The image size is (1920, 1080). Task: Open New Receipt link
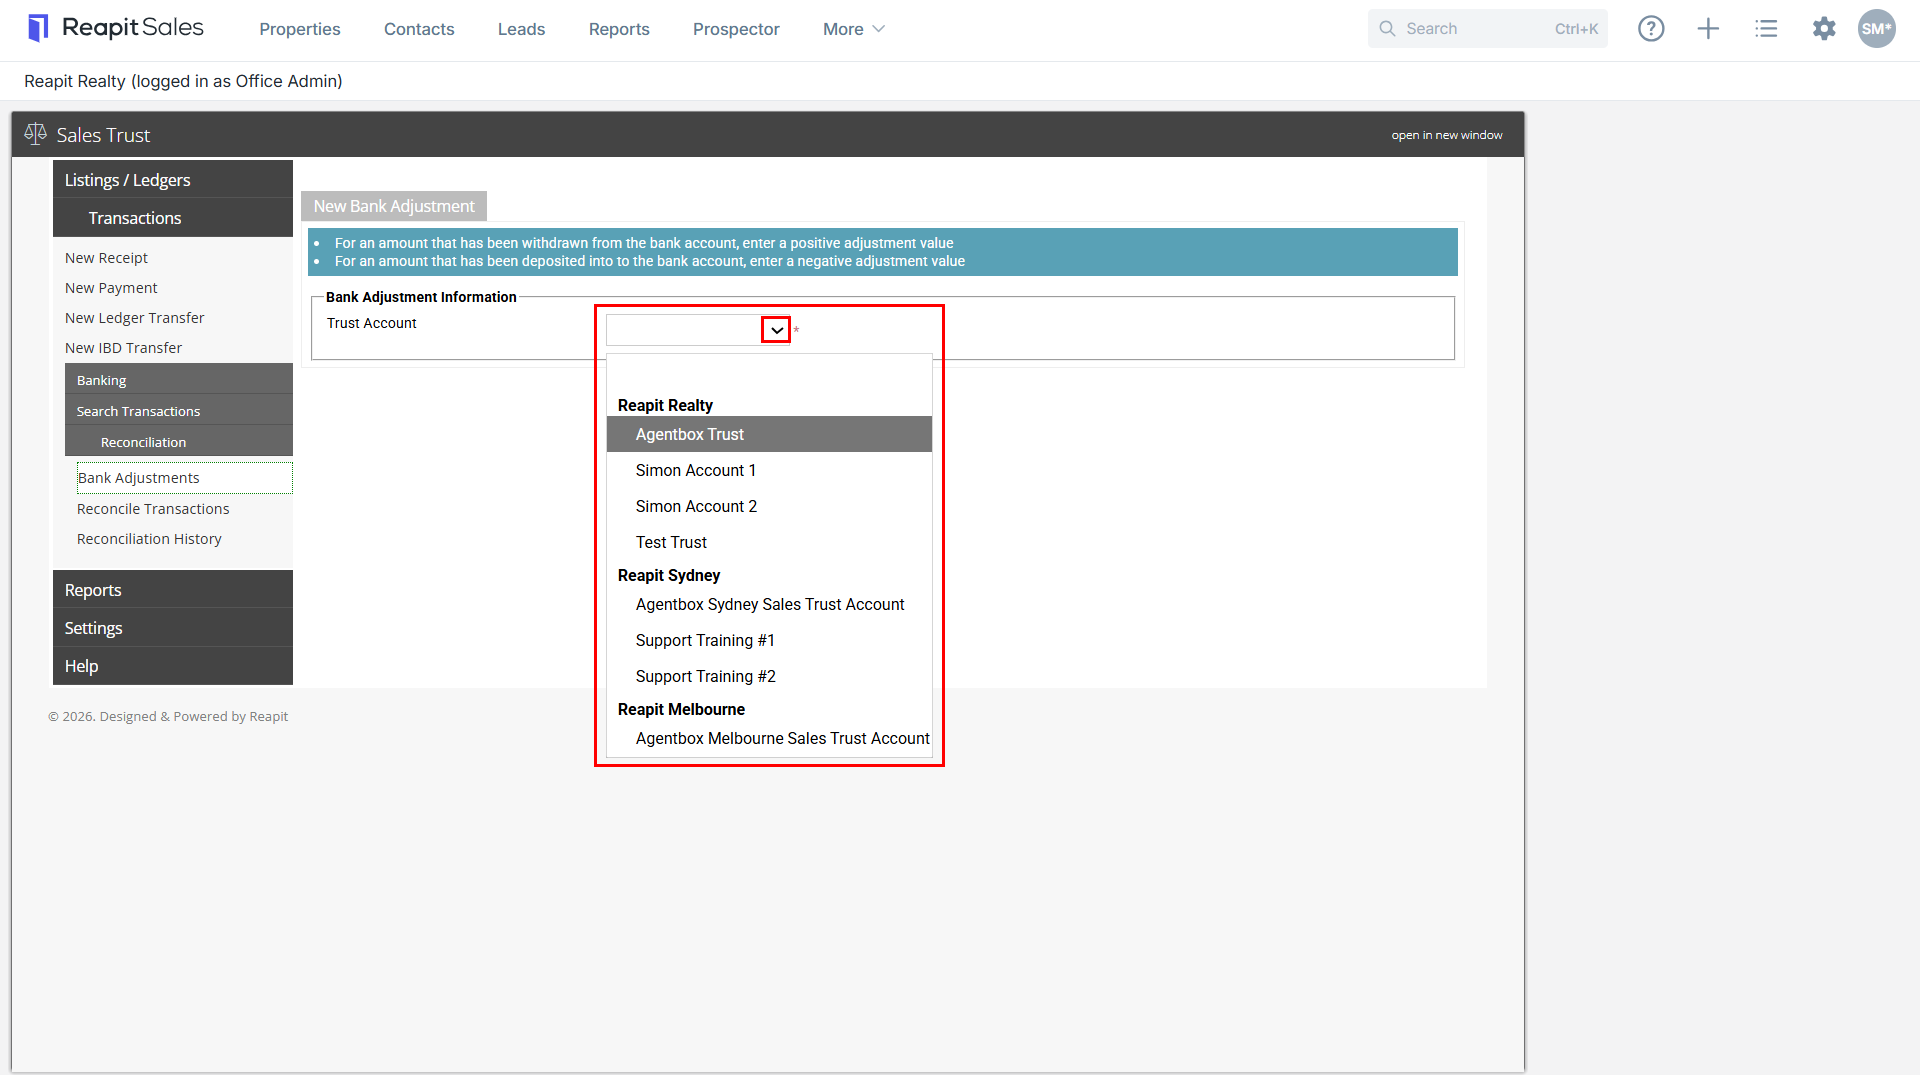click(x=106, y=258)
